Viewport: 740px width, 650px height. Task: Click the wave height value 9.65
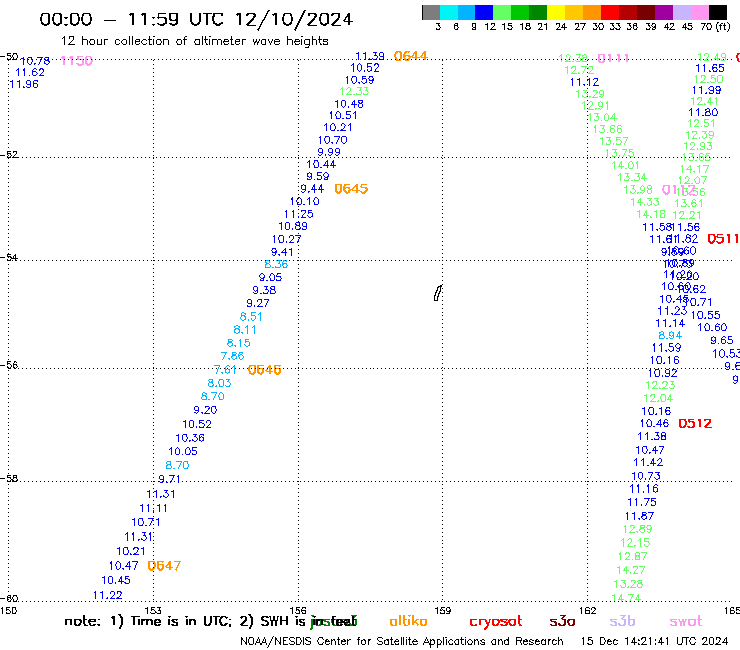coord(722,340)
